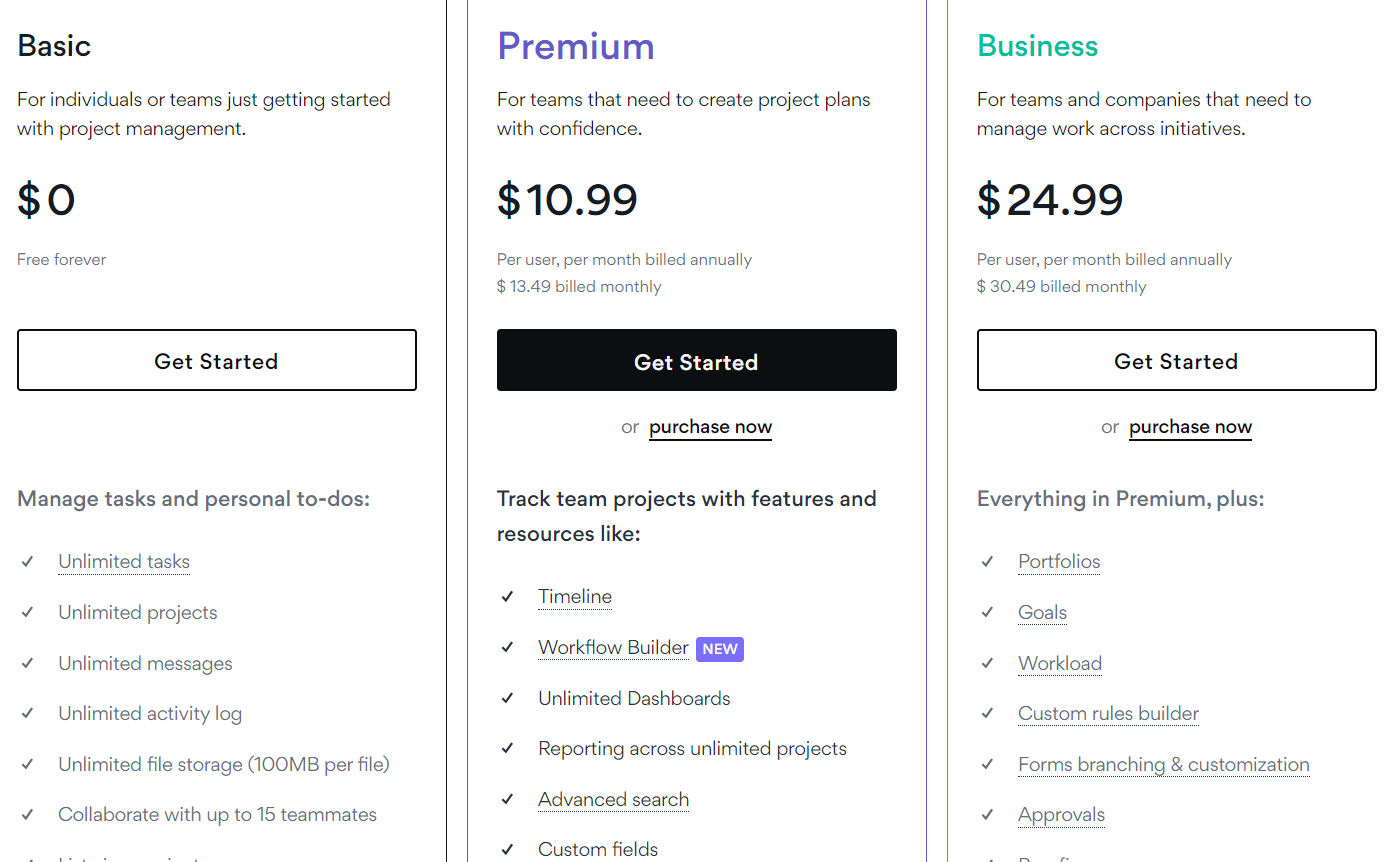Image resolution: width=1388 pixels, height=862 pixels.
Task: Open Forms branching & customization link
Action: 1163,765
